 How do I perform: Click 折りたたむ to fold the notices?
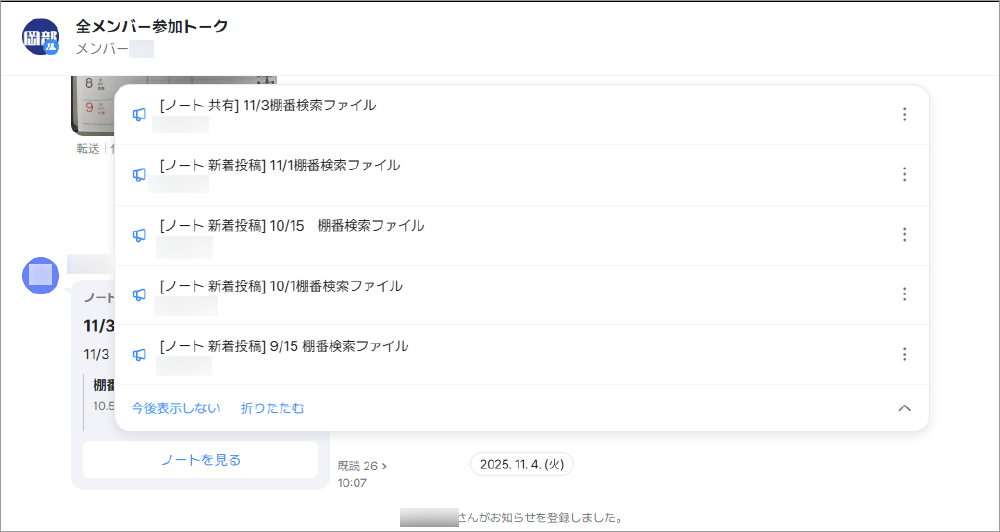(x=272, y=408)
